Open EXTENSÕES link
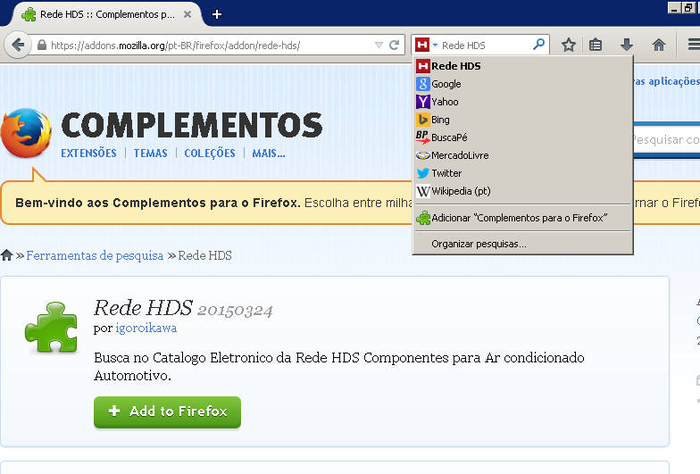Screen dimensions: 700x474 click(x=88, y=153)
